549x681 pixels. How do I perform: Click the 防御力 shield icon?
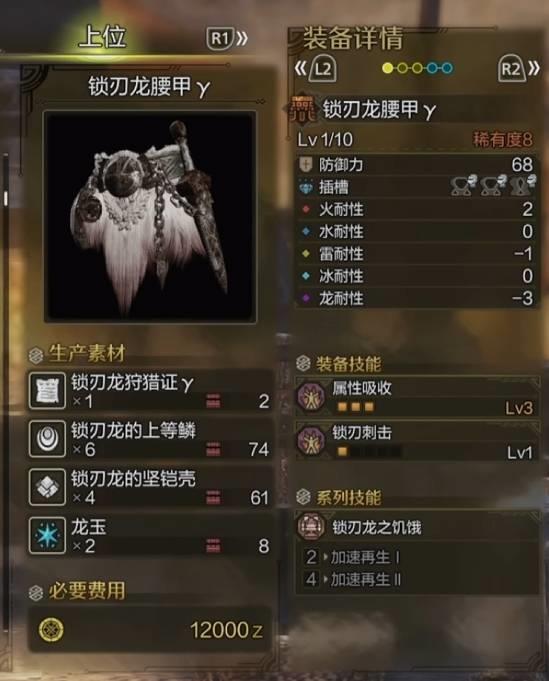coord(306,165)
